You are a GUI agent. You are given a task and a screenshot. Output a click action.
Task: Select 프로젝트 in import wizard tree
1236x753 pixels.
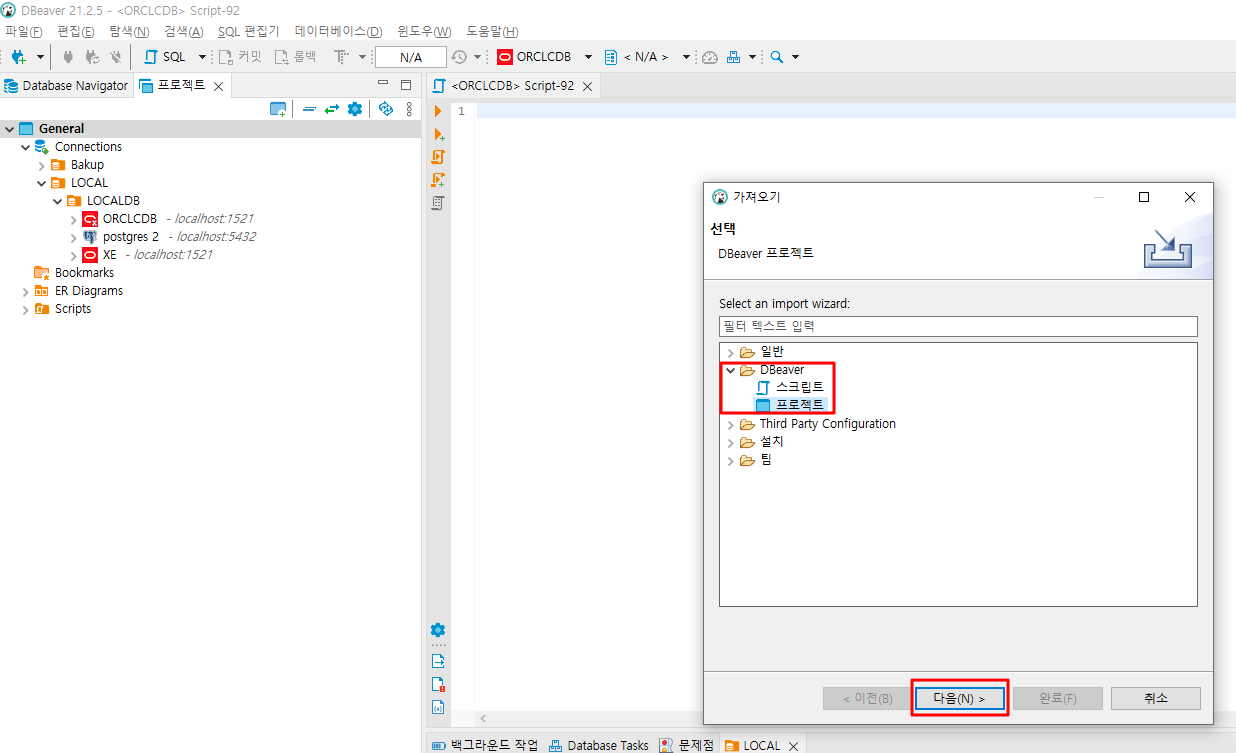[790, 405]
